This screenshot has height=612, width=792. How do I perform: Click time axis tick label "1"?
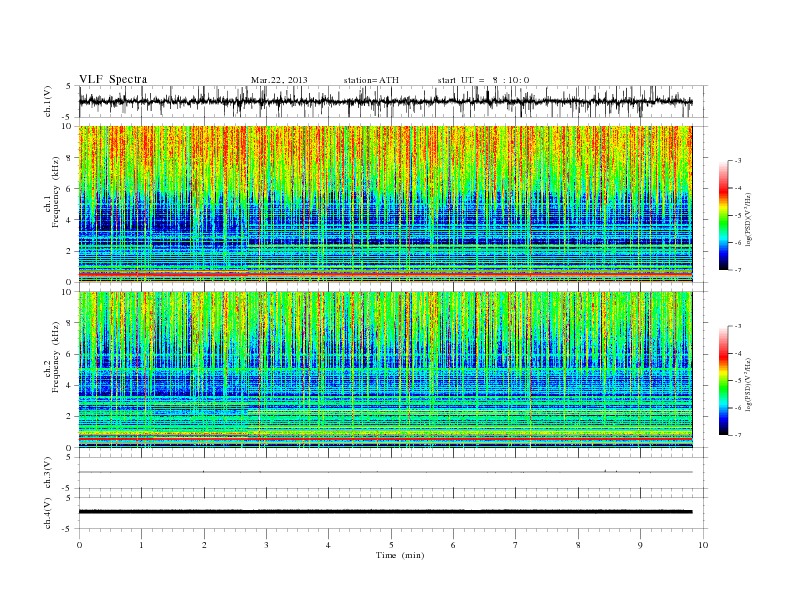[x=142, y=545]
